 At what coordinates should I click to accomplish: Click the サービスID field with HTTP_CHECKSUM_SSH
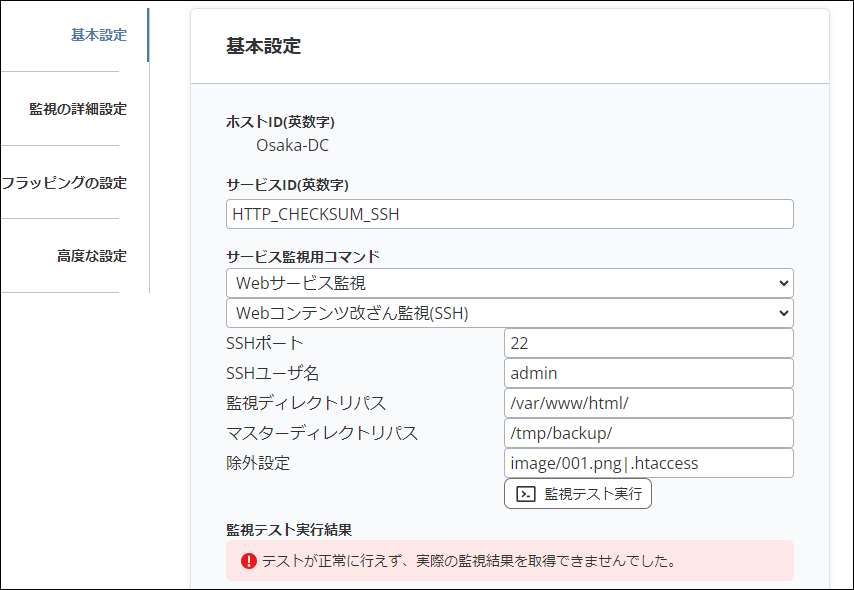click(510, 214)
